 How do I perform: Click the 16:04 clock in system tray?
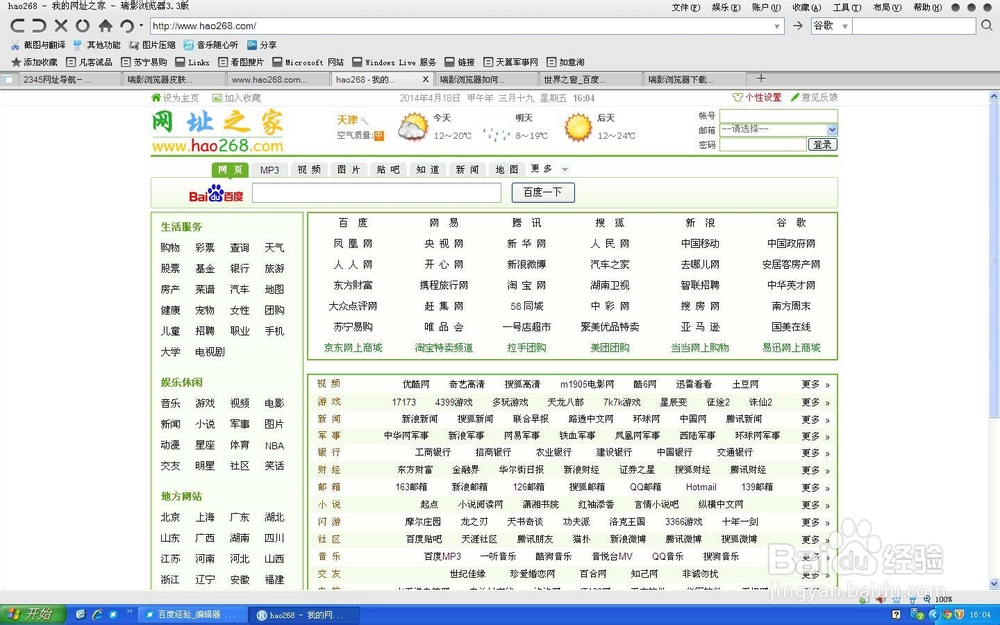point(980,615)
